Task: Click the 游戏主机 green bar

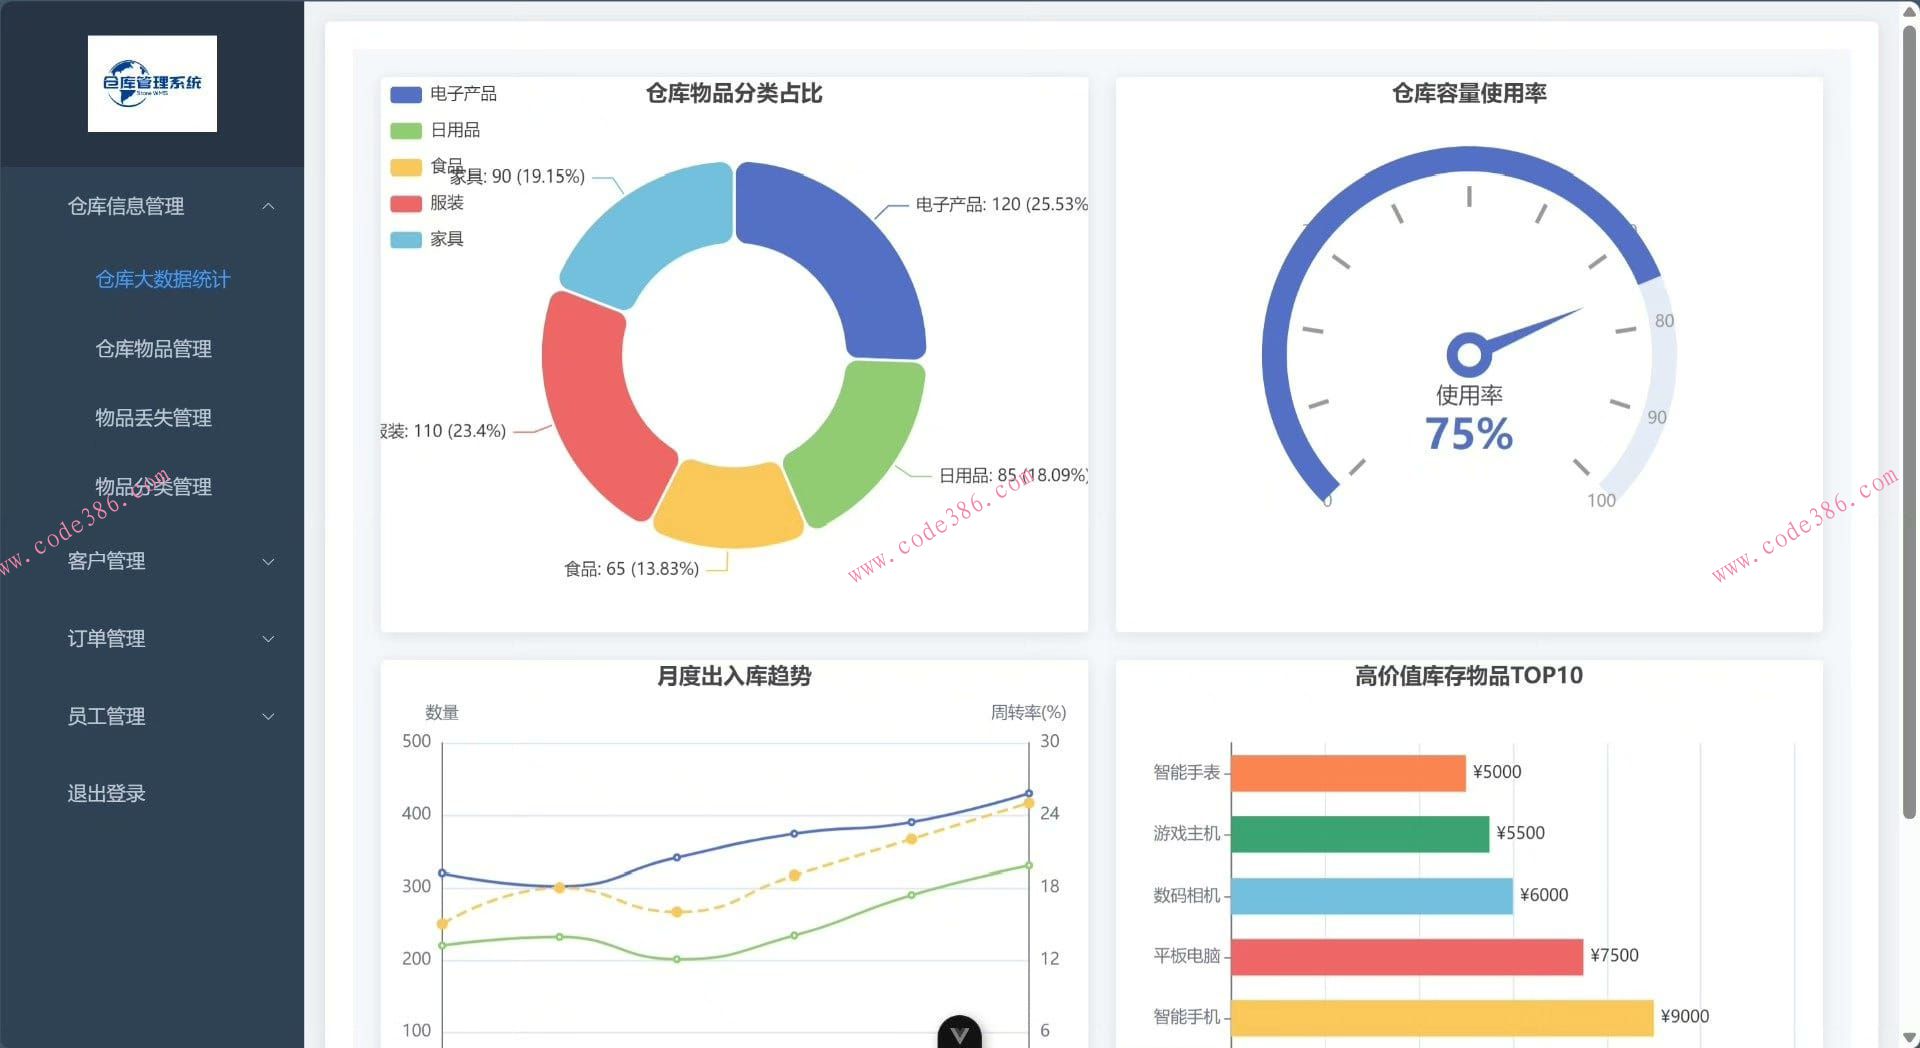Action: pos(1360,834)
